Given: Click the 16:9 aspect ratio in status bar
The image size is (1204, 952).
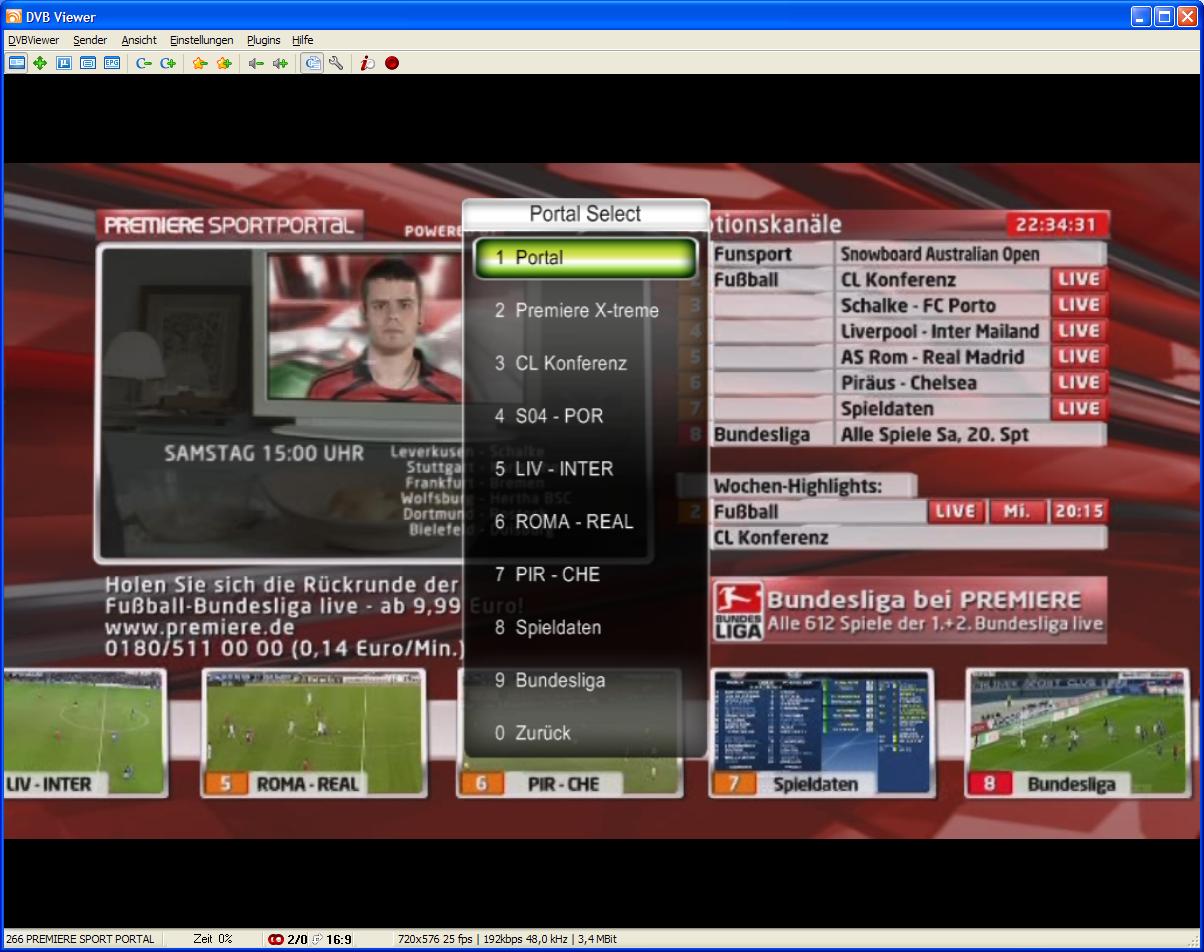Looking at the screenshot, I should coord(339,939).
